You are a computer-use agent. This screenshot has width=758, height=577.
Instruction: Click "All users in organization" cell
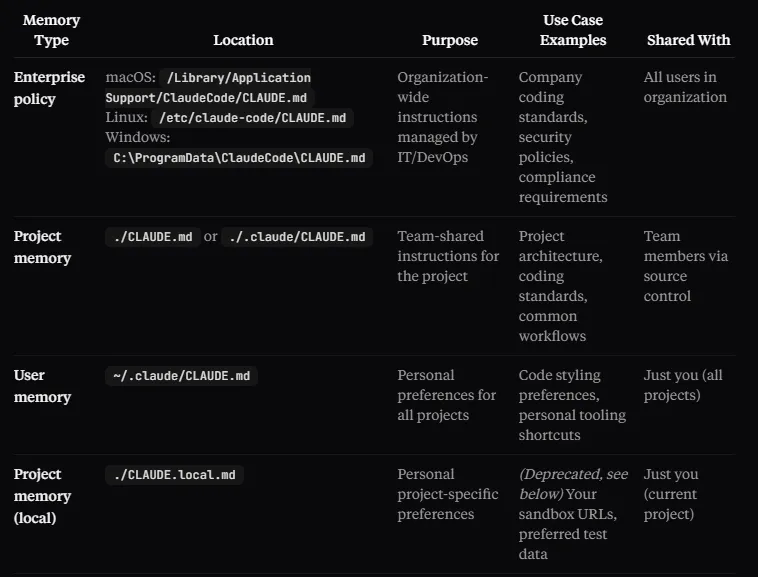(685, 87)
